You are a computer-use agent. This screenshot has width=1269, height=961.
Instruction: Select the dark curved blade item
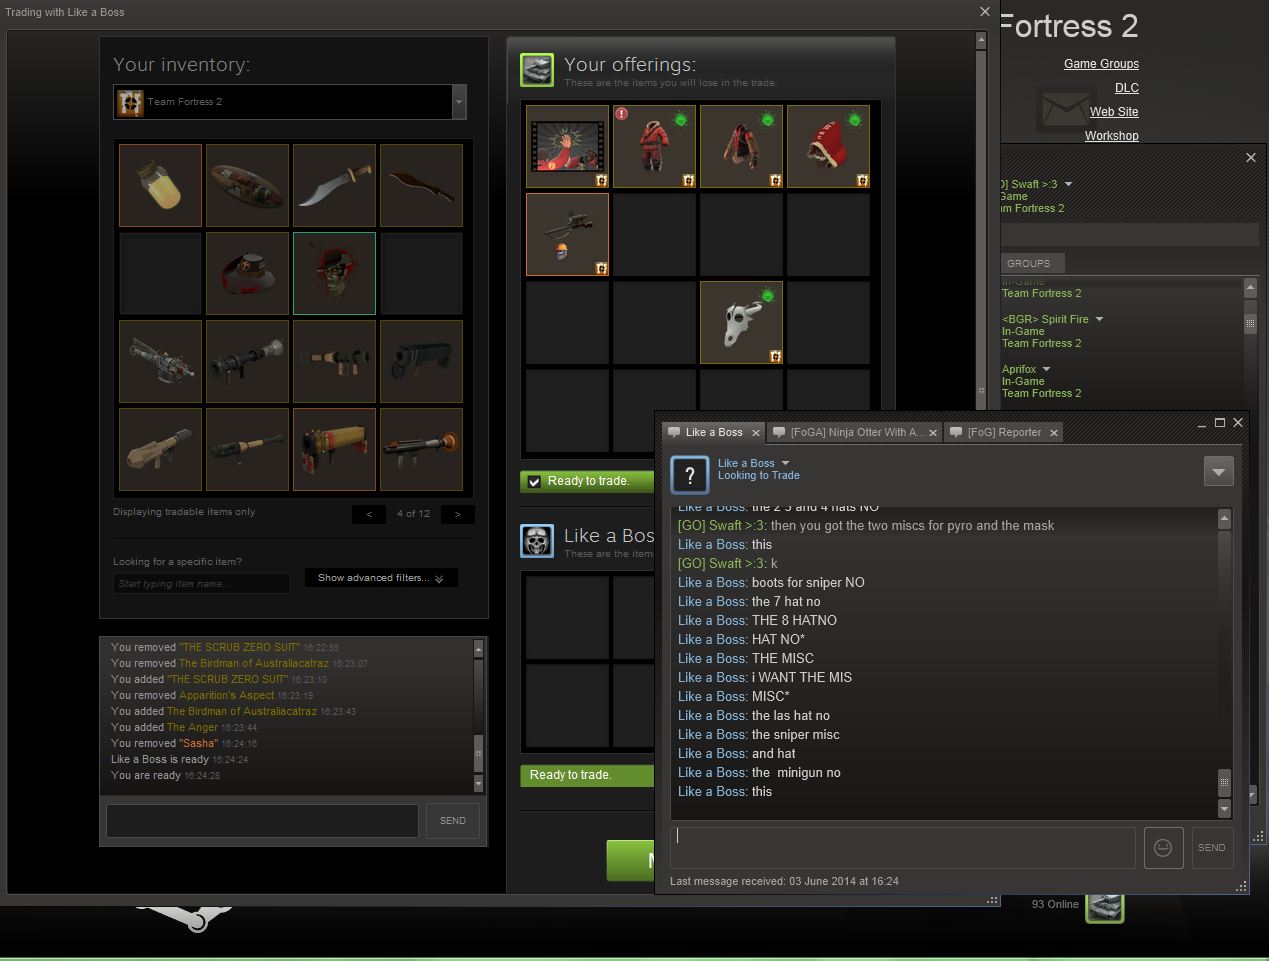point(421,185)
